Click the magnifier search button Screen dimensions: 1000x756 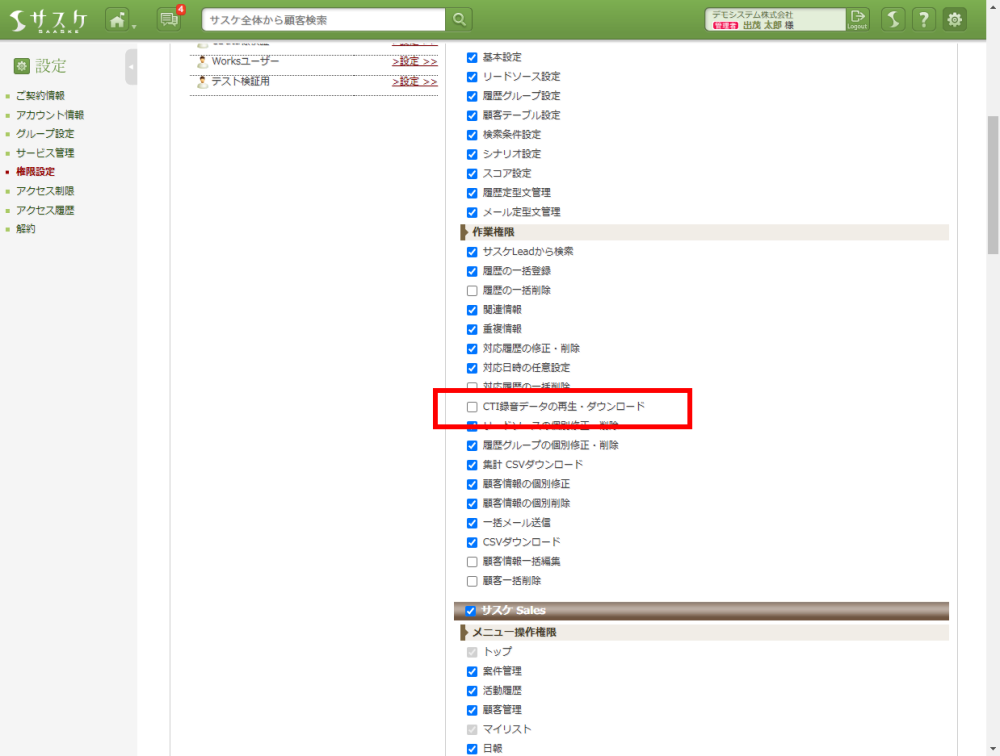pos(459,19)
